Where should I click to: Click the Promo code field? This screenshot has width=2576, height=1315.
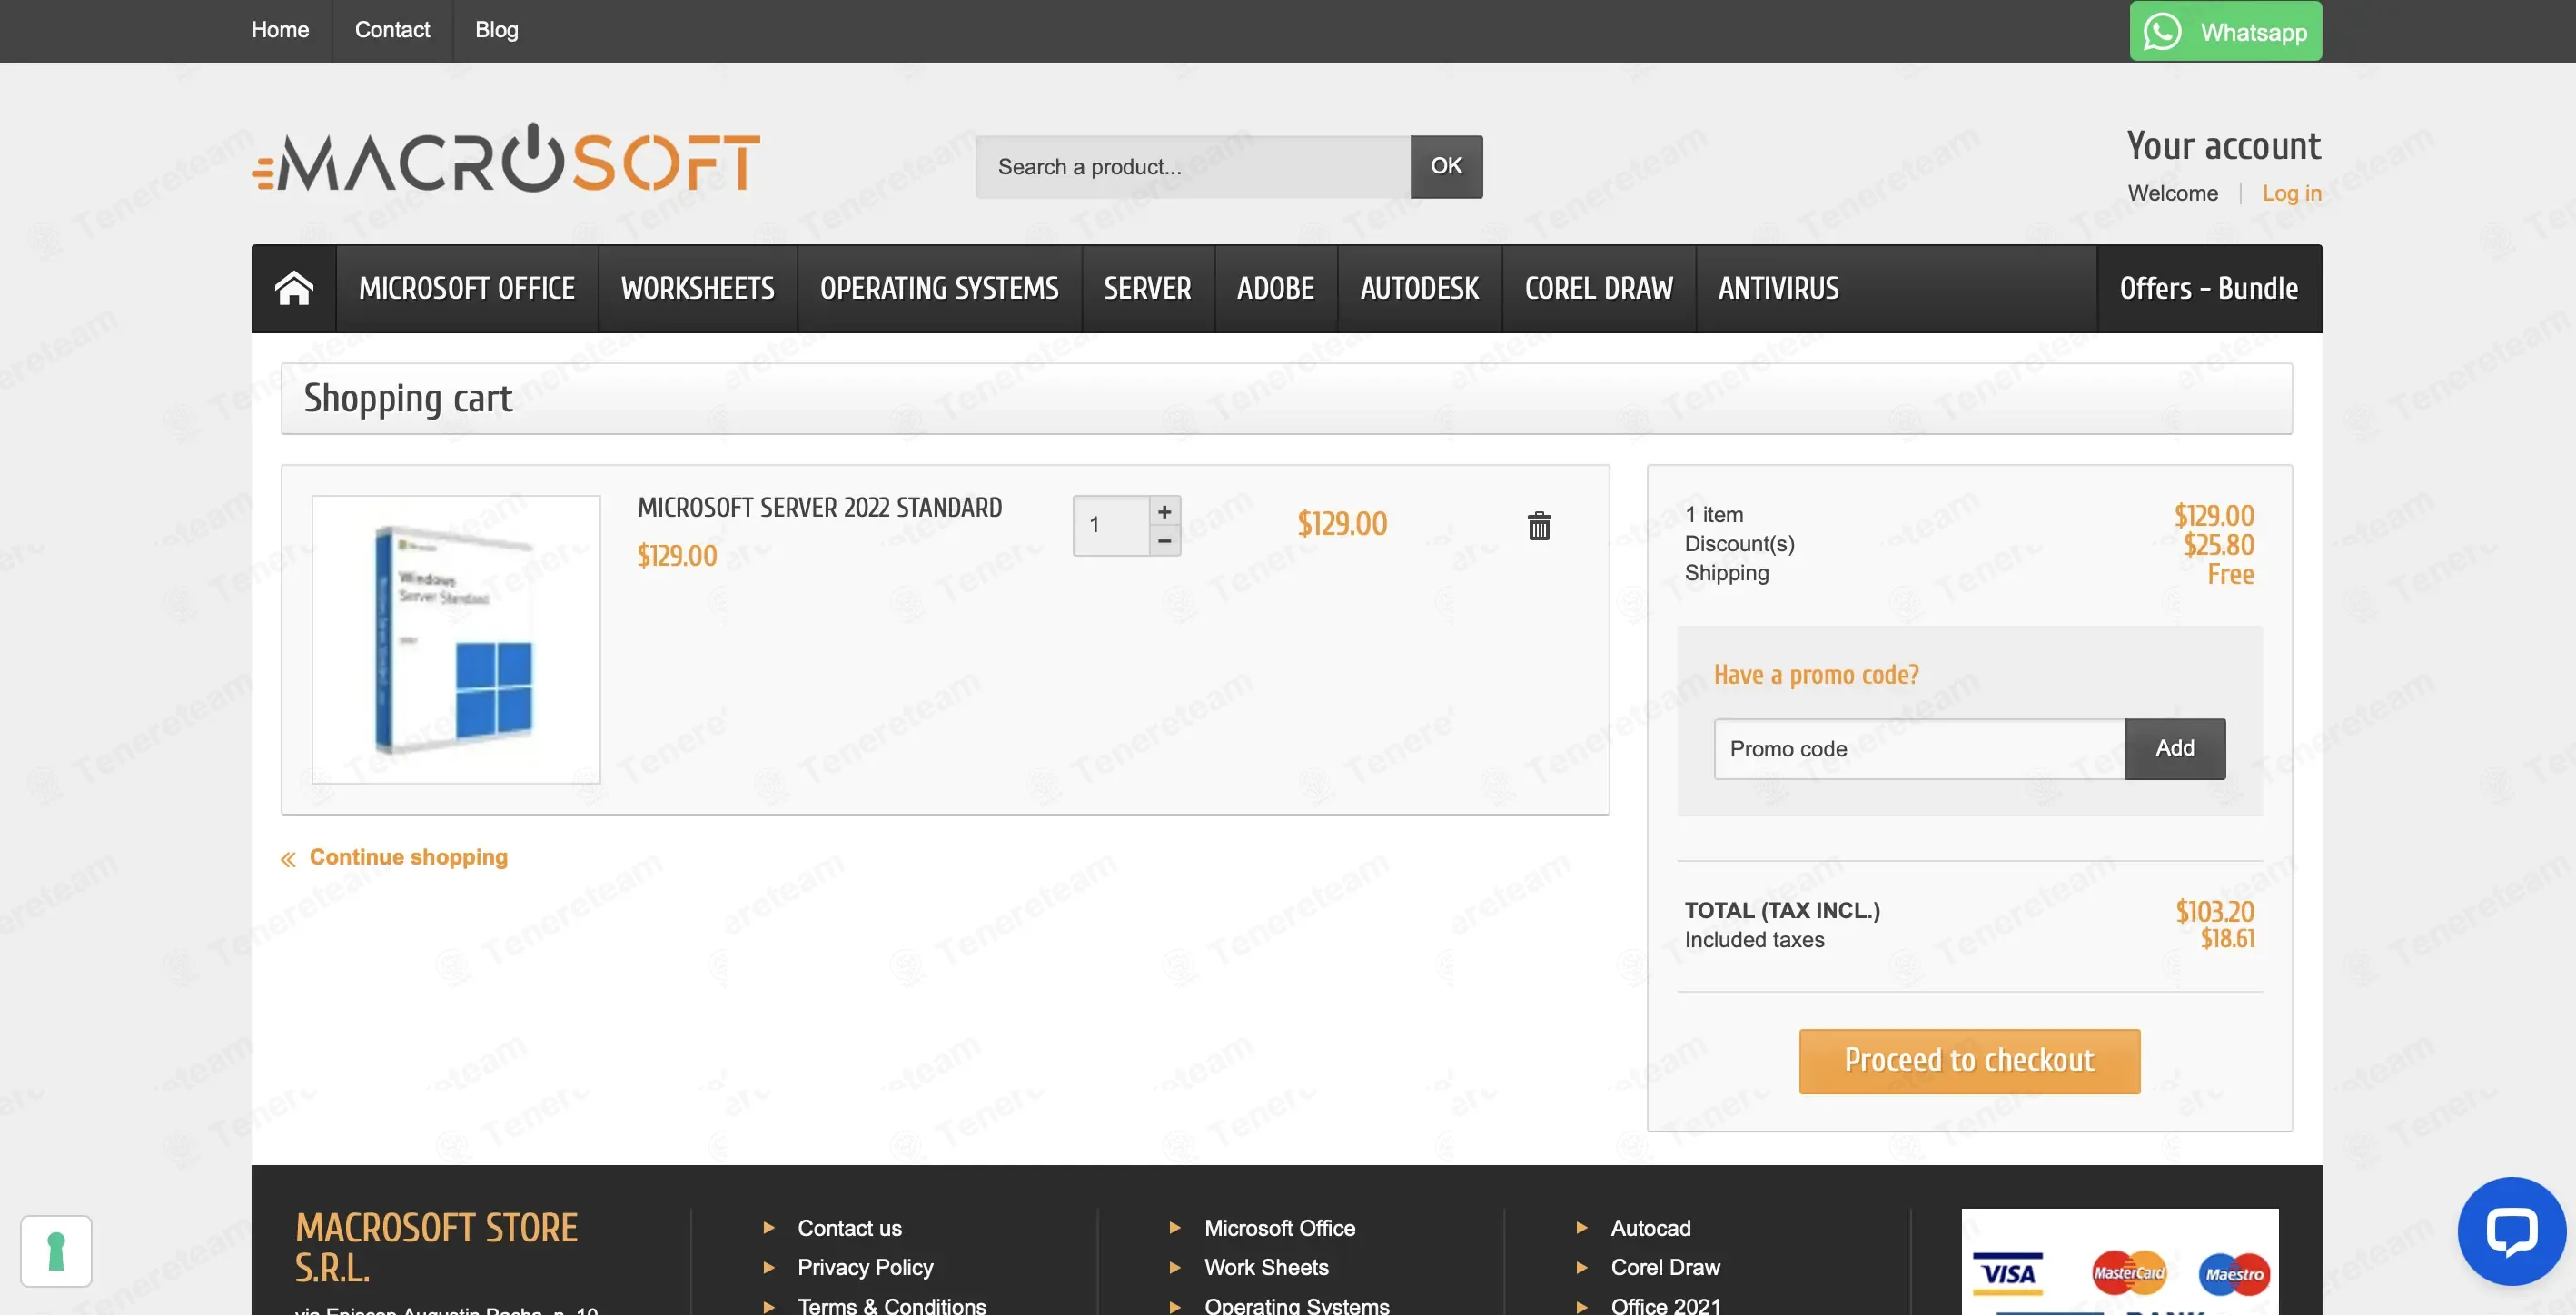[1918, 748]
